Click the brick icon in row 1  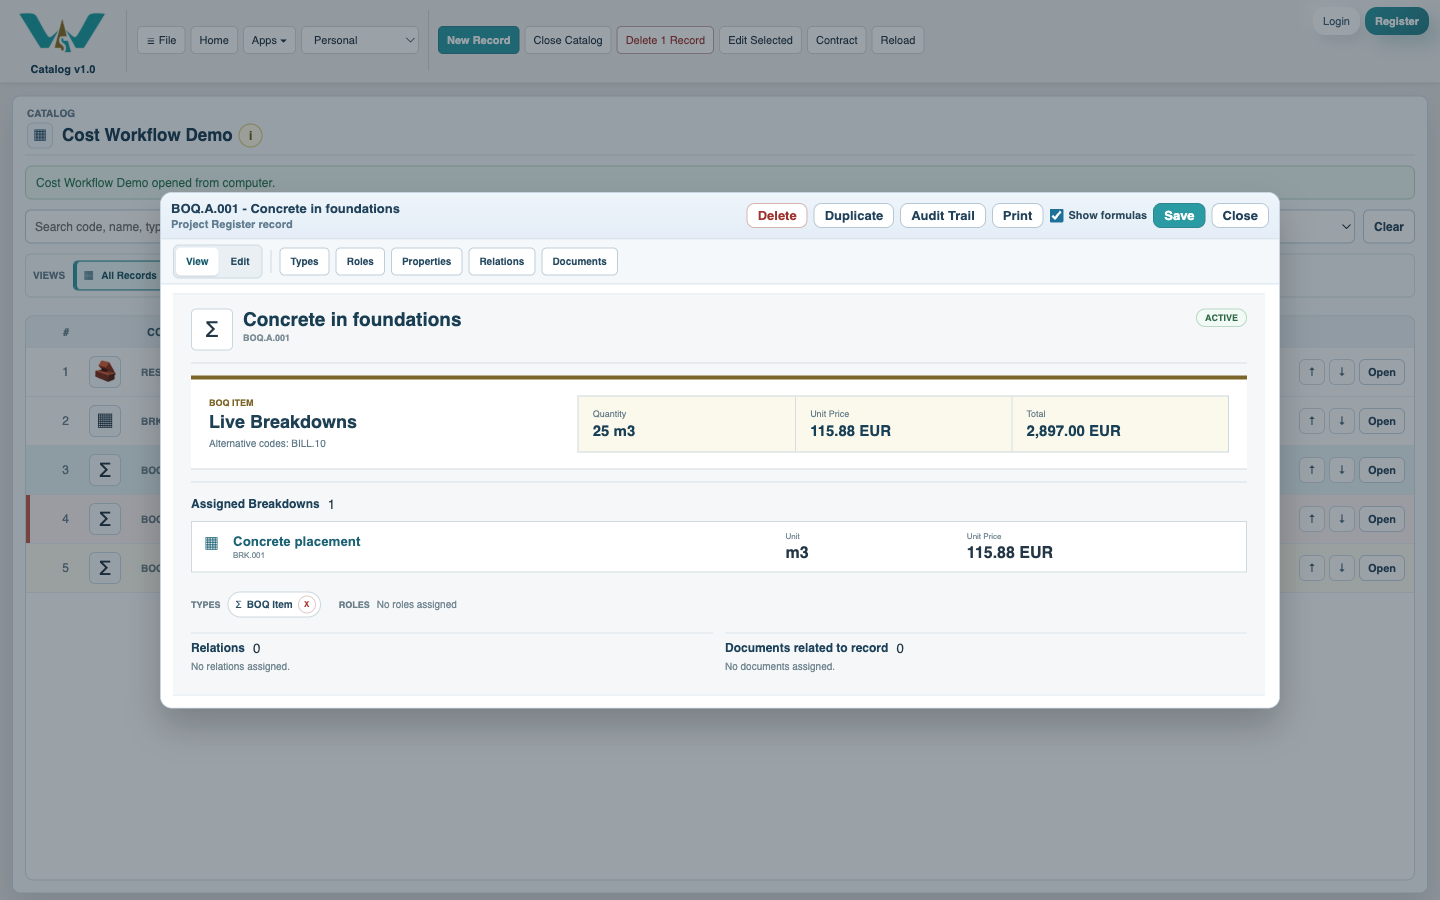(105, 372)
